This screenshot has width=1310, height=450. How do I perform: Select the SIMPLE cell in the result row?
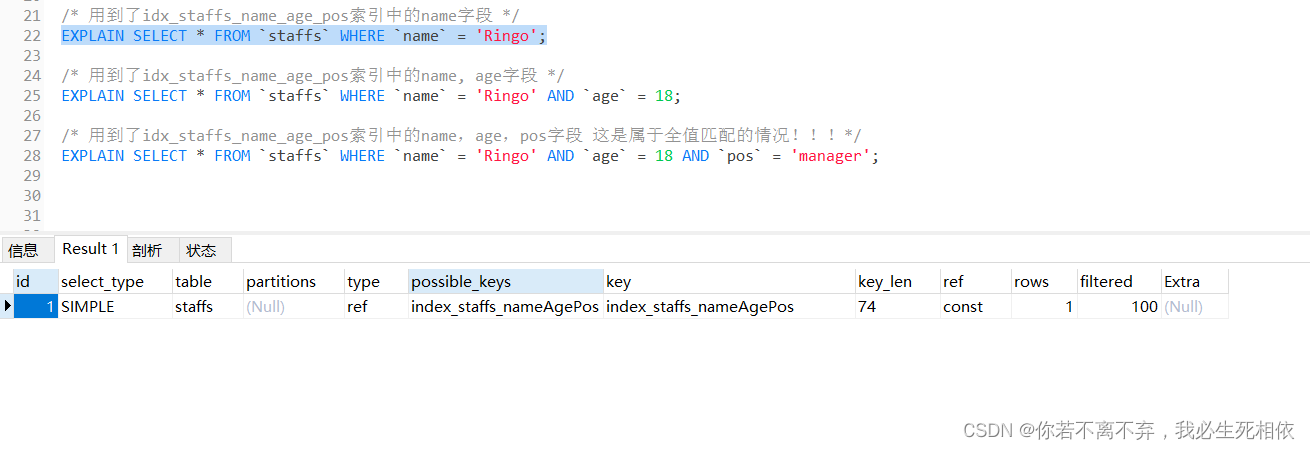pos(115,307)
